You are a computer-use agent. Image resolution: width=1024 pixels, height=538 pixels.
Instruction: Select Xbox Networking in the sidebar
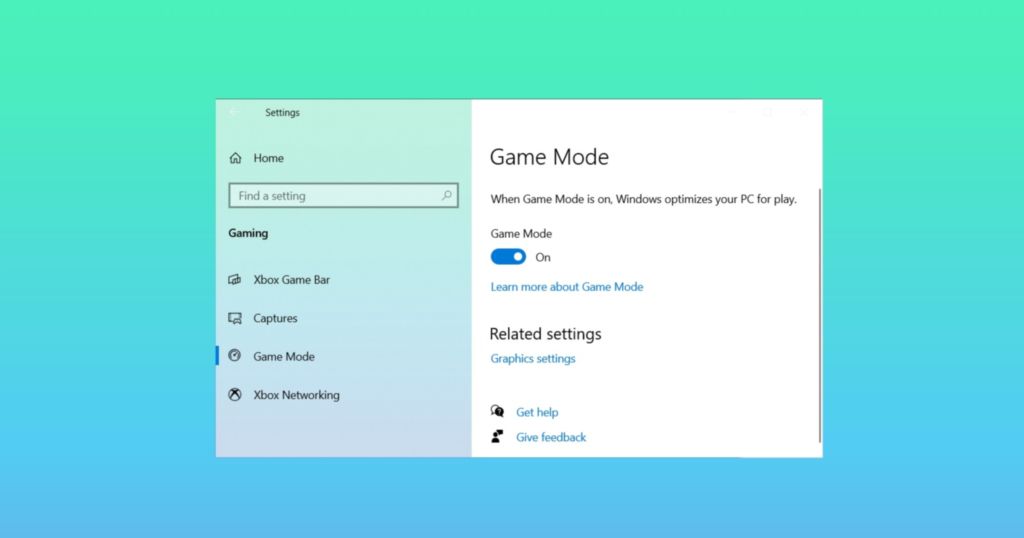(296, 395)
